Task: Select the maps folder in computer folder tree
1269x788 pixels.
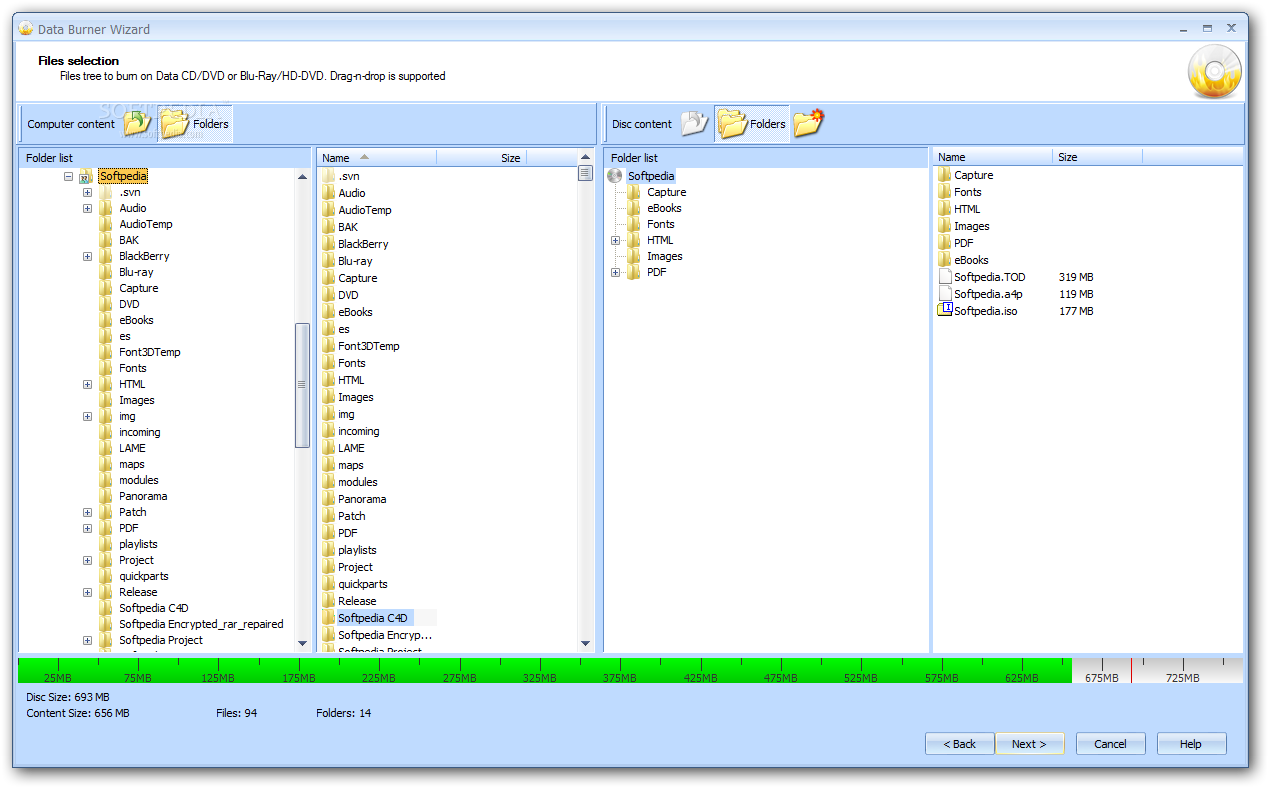Action: [x=132, y=464]
